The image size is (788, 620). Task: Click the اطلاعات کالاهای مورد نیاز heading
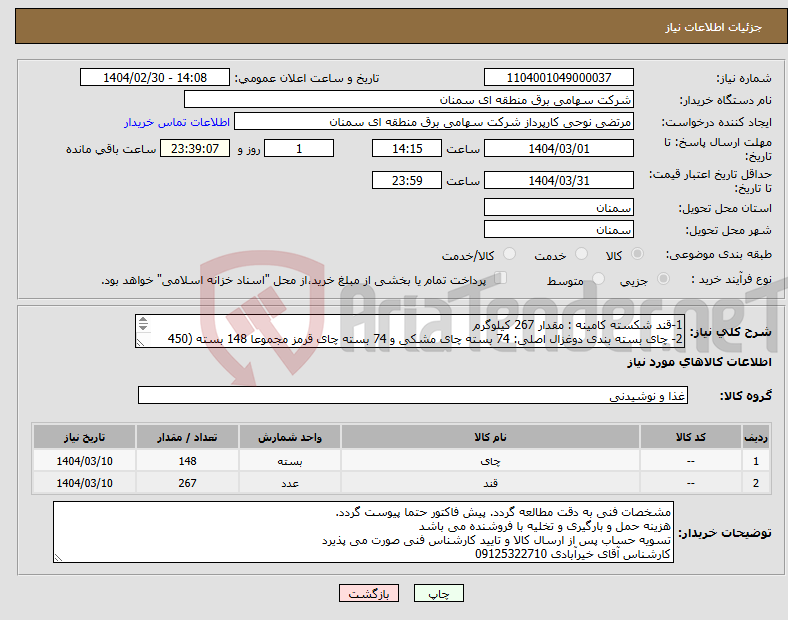[699, 362]
